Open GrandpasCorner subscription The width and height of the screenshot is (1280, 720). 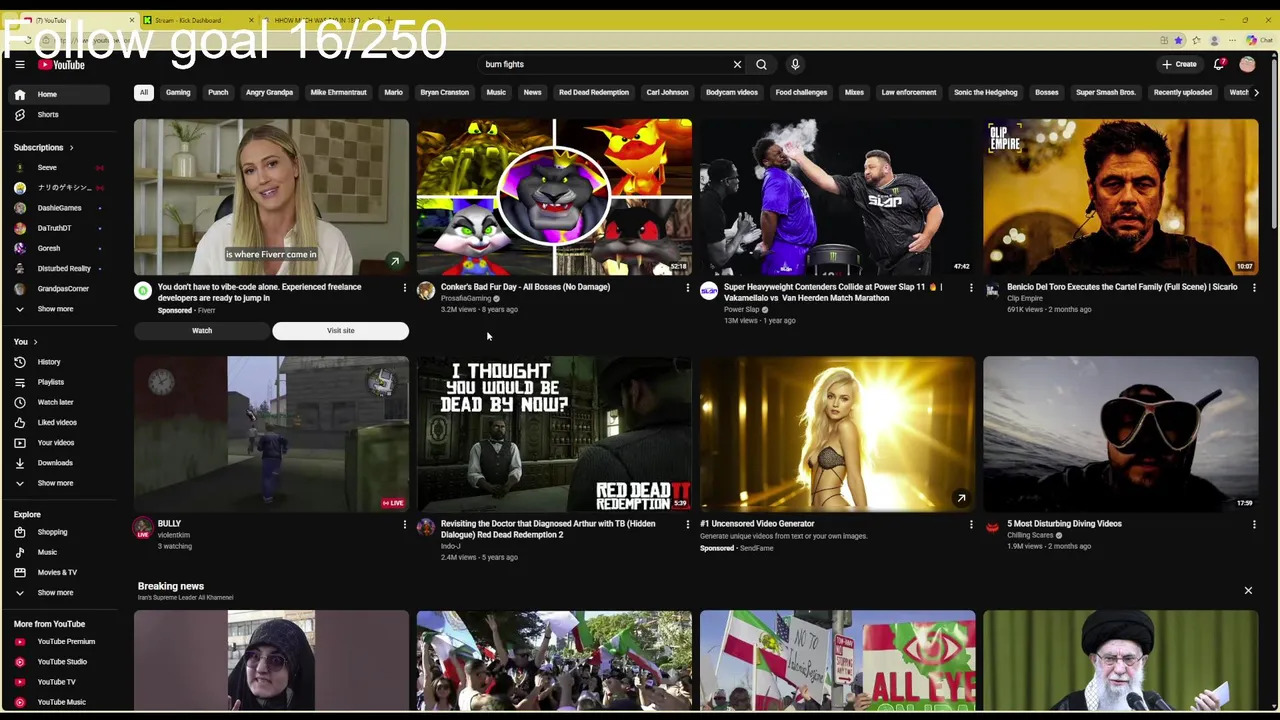pos(61,289)
